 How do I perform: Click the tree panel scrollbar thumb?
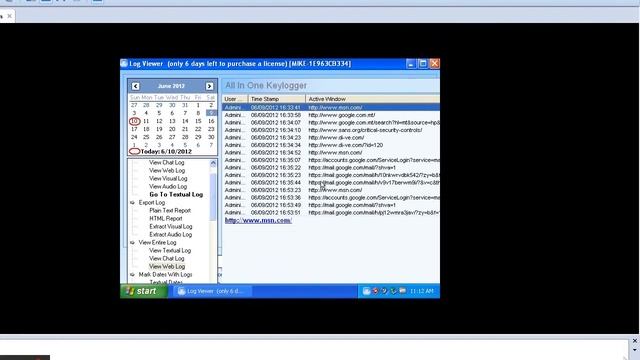coord(213,197)
